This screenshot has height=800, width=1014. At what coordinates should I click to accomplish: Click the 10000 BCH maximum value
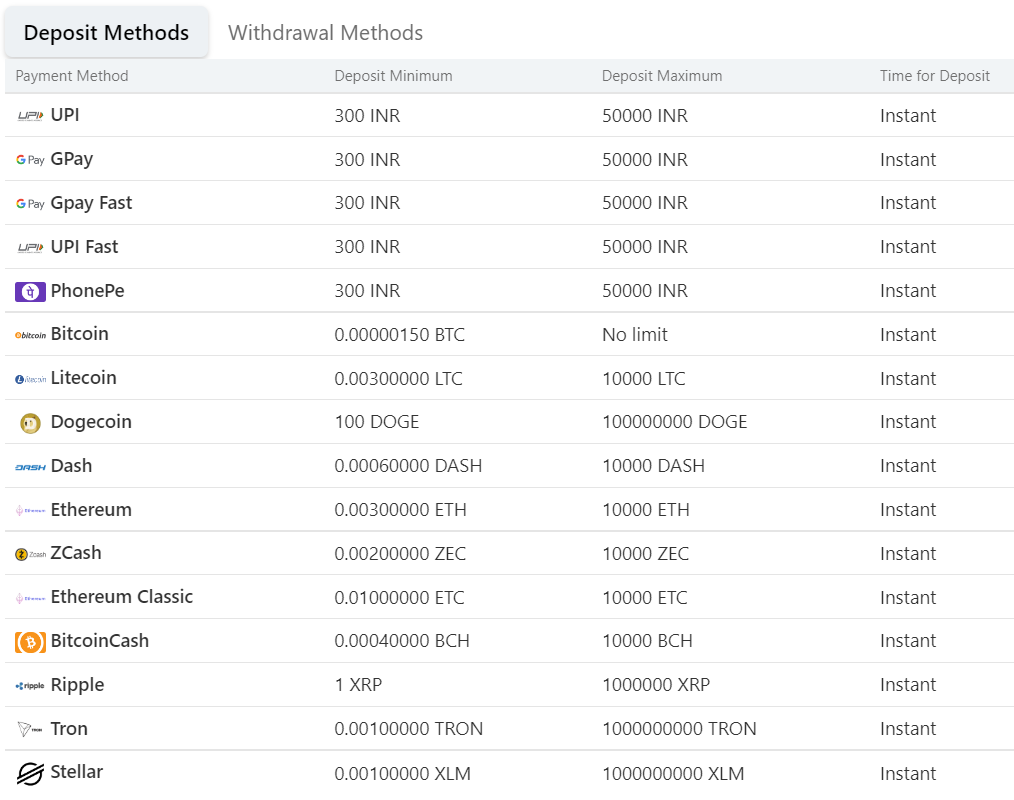[647, 641]
